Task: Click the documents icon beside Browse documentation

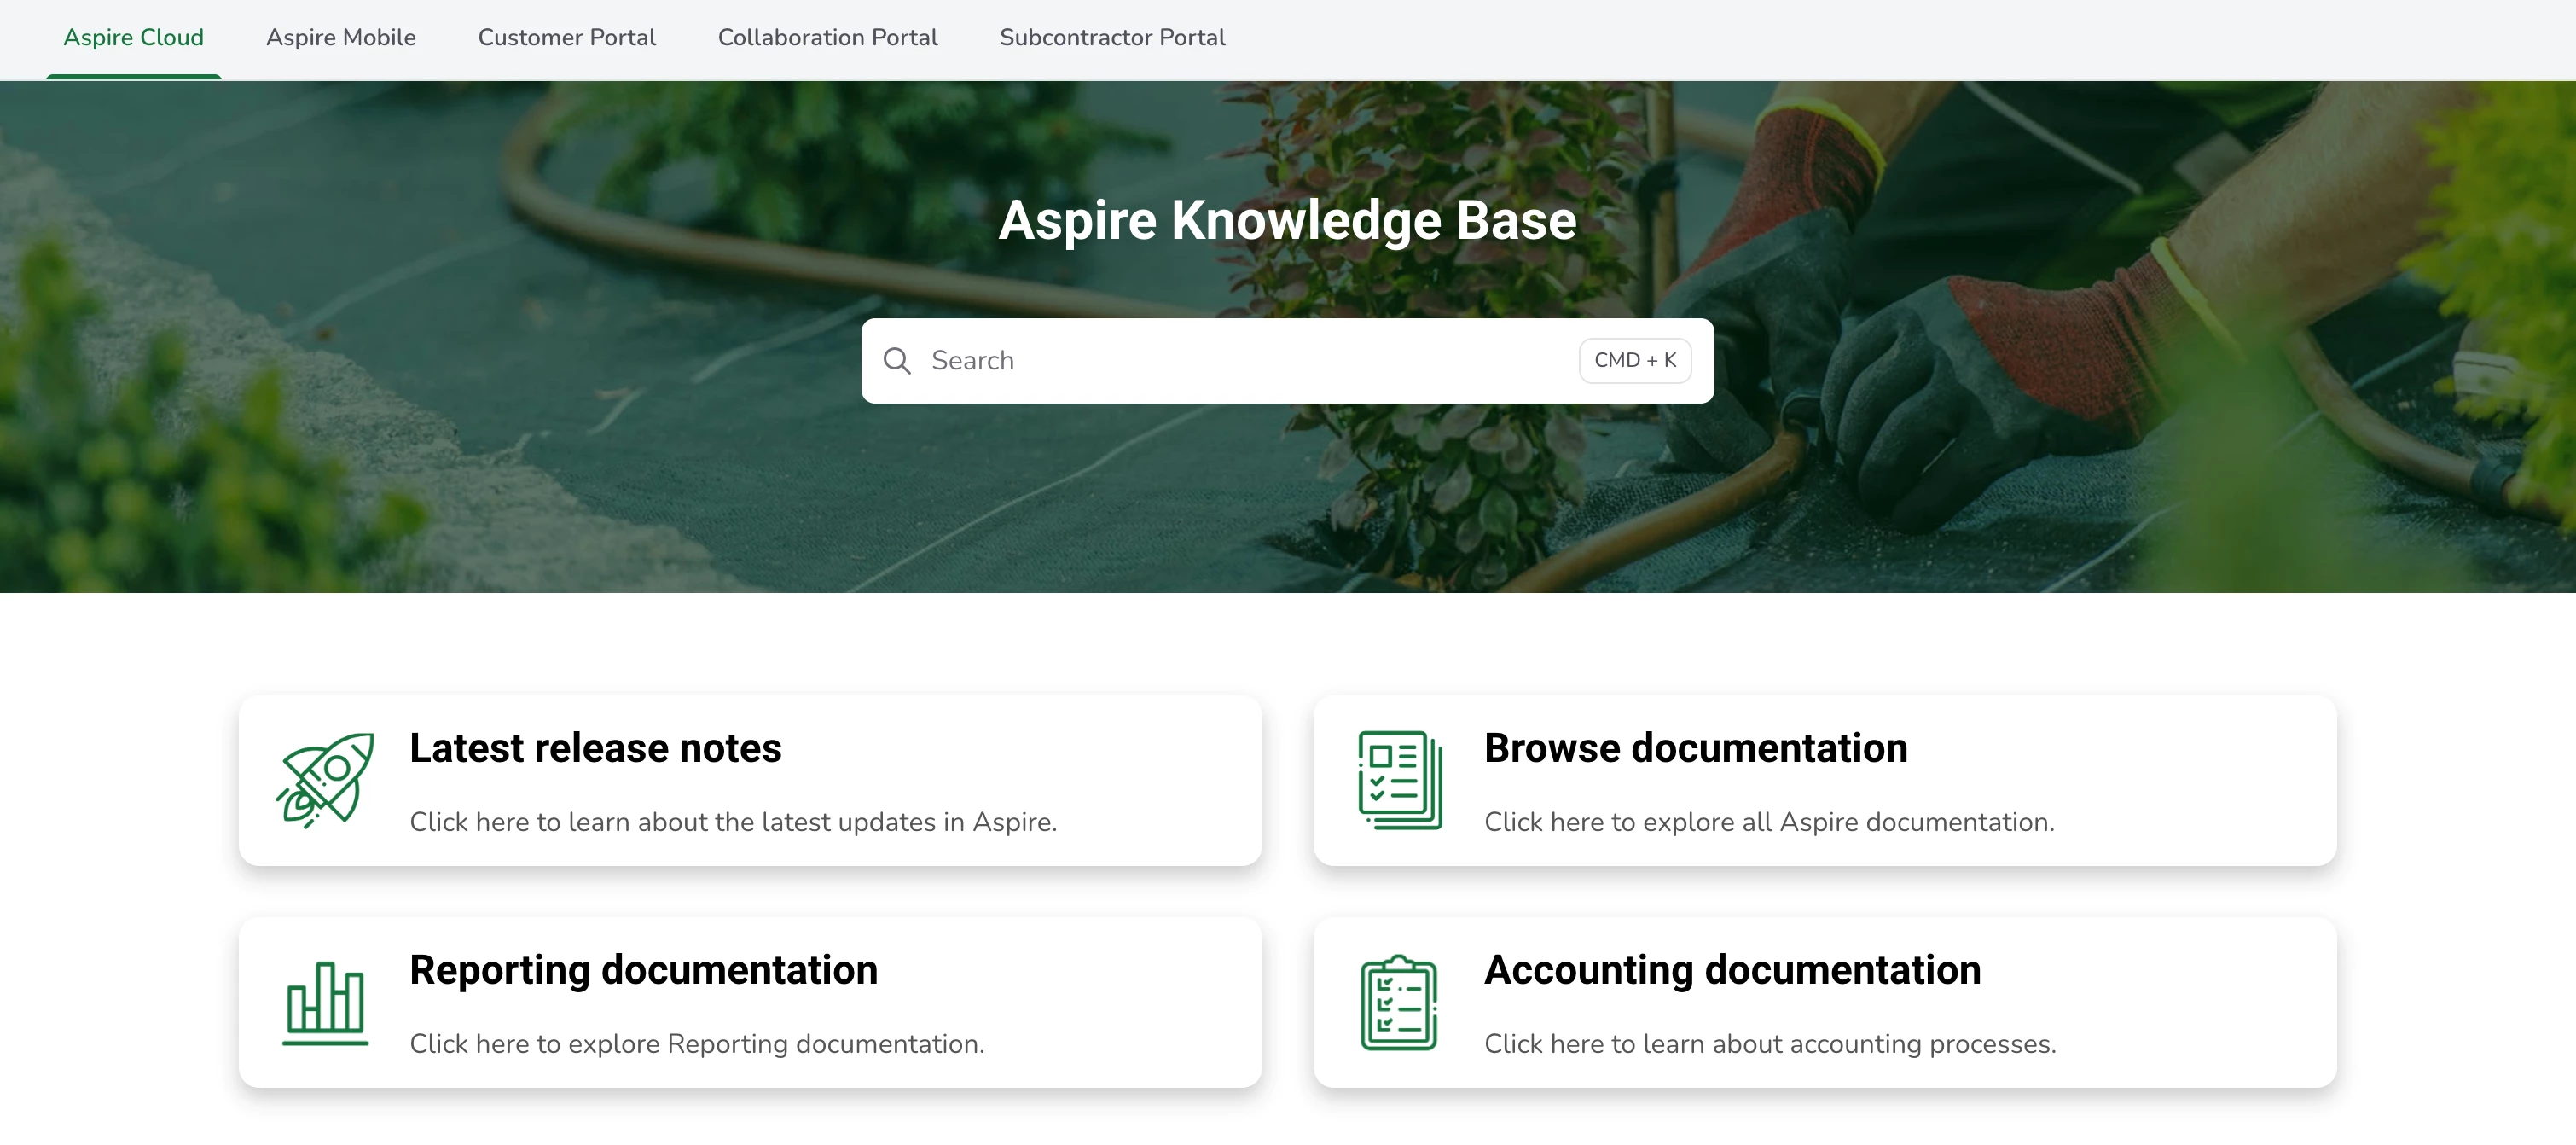Action: [1399, 780]
